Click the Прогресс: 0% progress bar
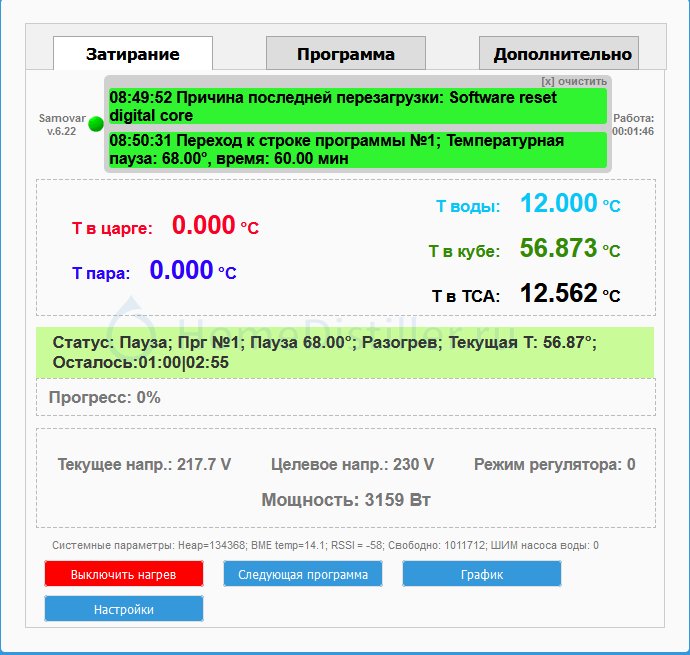690x655 pixels. pos(346,397)
